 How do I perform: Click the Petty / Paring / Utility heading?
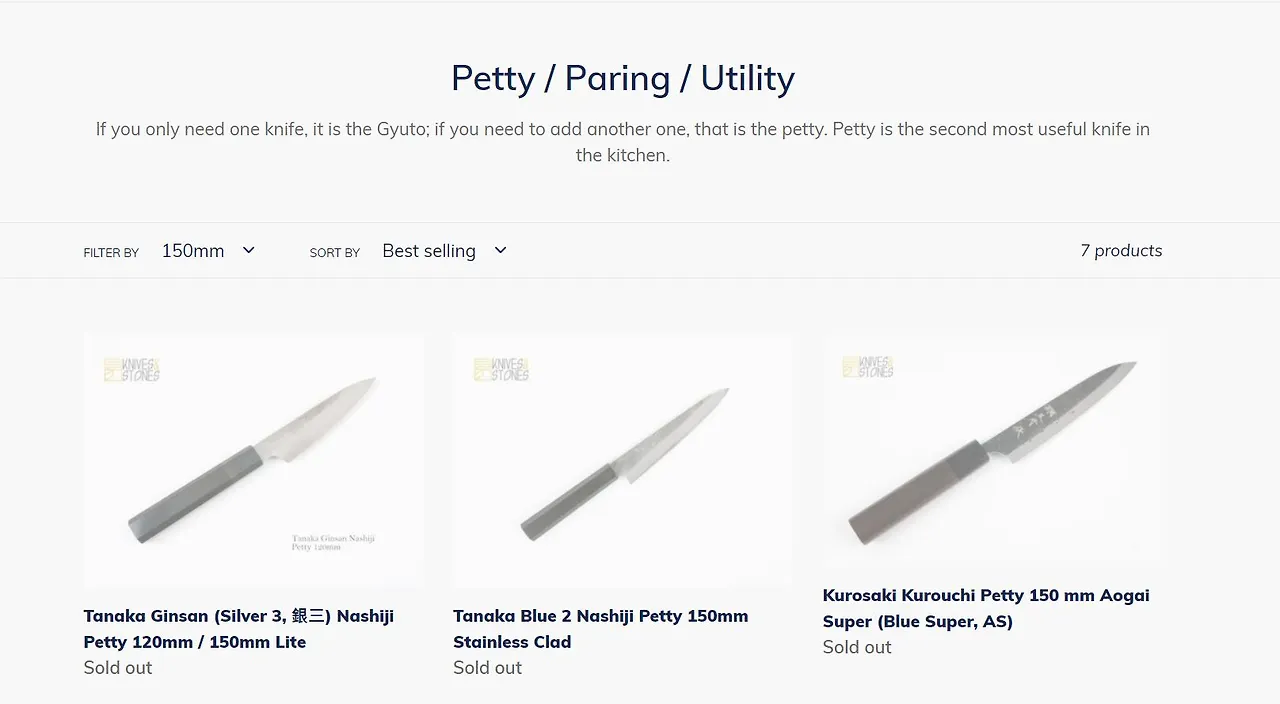click(622, 78)
